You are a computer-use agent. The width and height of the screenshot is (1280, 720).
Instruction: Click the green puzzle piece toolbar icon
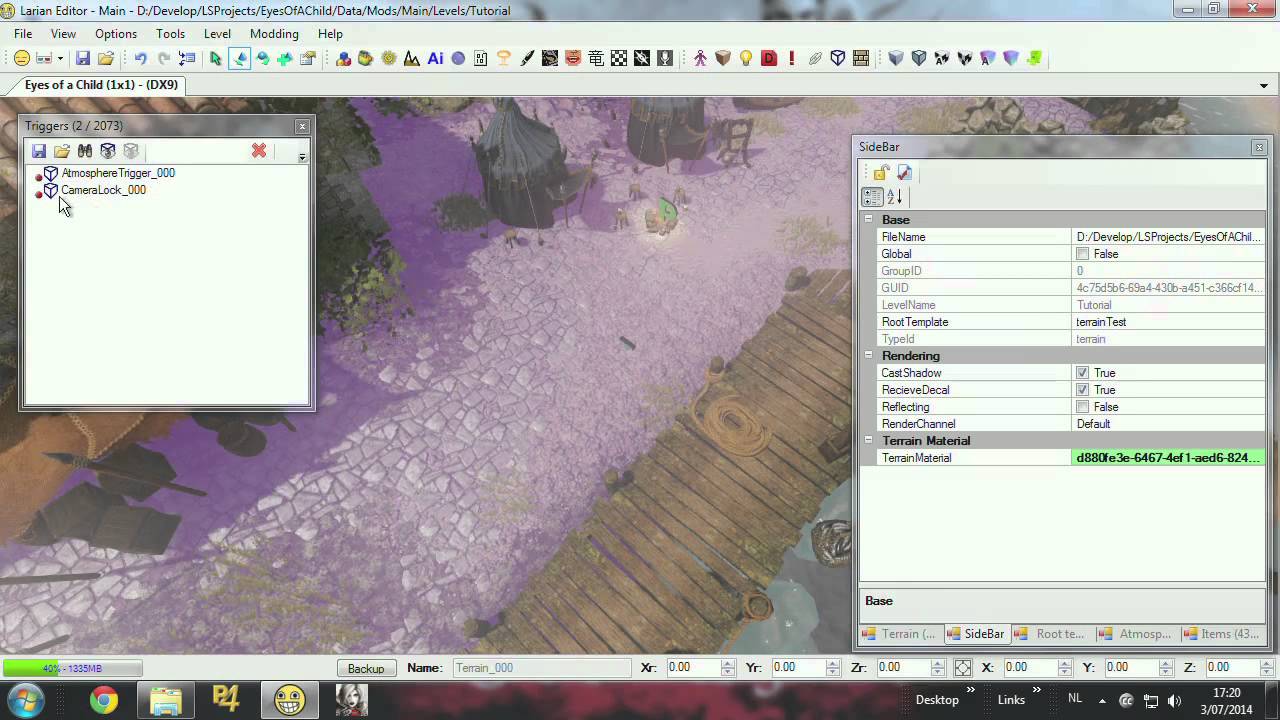point(1034,59)
